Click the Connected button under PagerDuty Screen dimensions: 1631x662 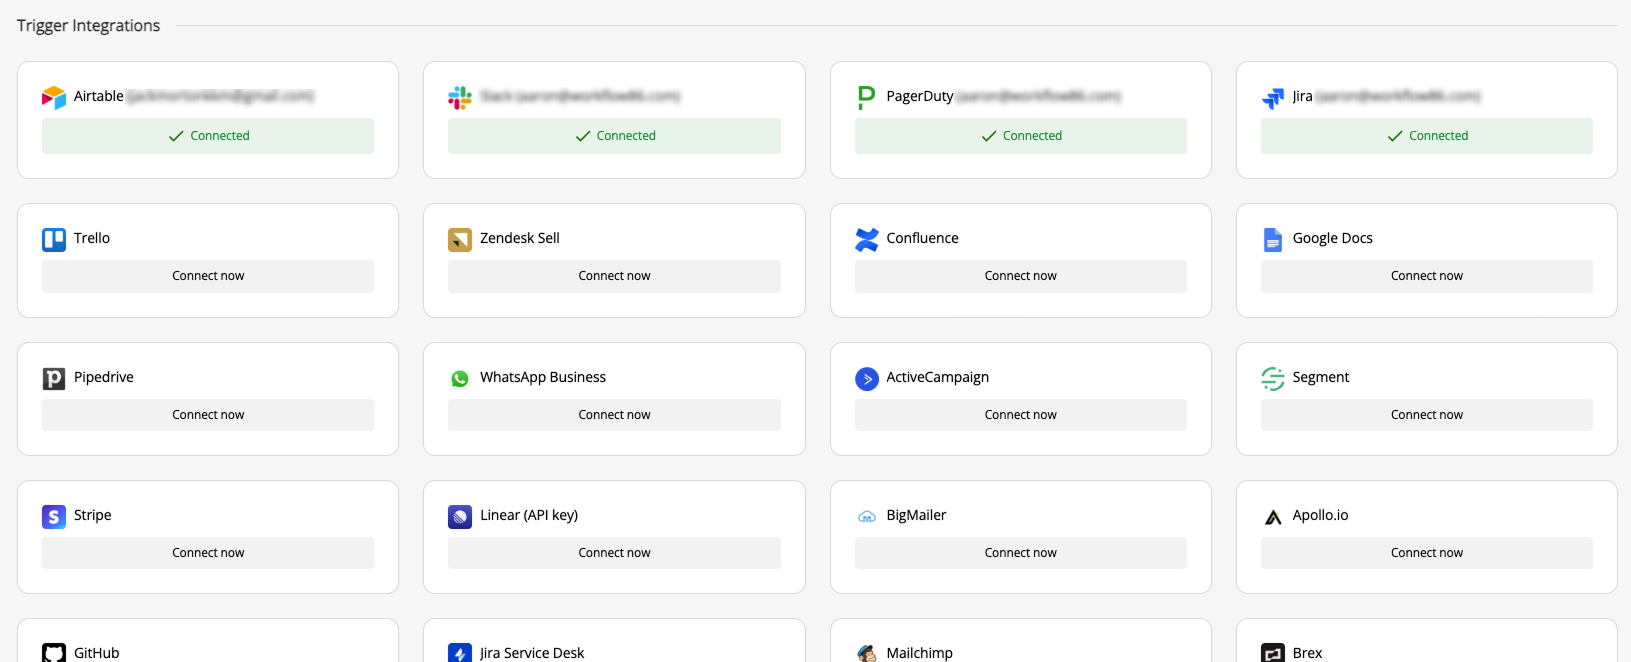[x=1020, y=136]
